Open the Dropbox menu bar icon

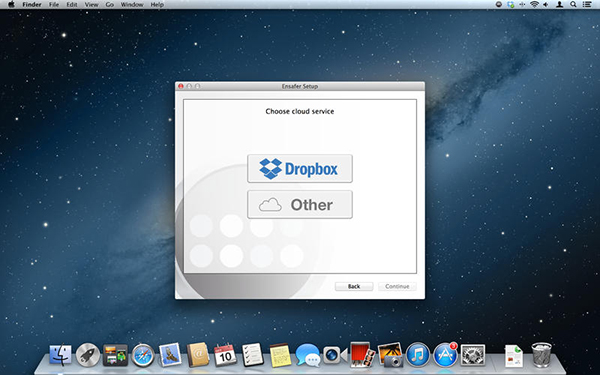pos(510,4)
